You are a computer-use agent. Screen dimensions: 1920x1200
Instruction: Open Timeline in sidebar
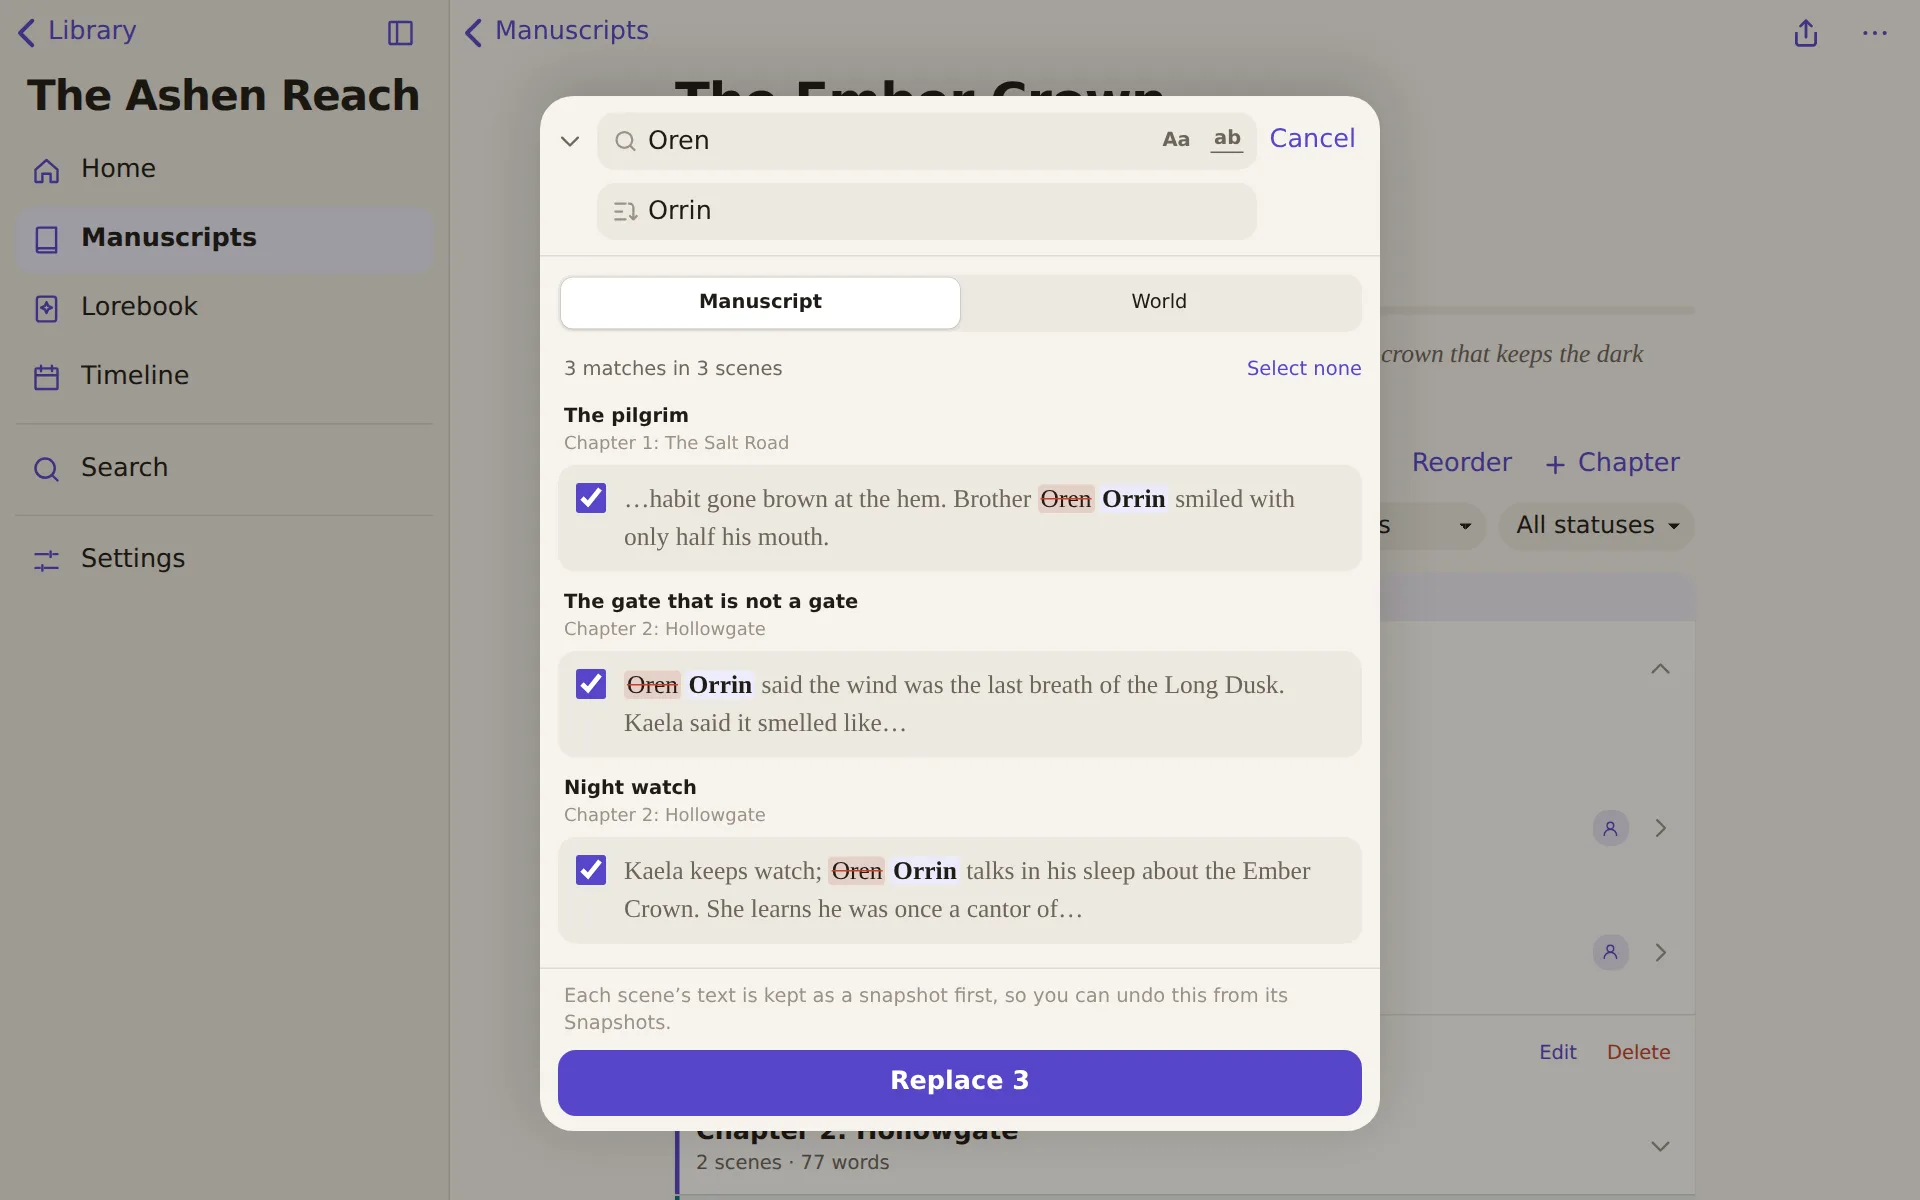click(224, 376)
